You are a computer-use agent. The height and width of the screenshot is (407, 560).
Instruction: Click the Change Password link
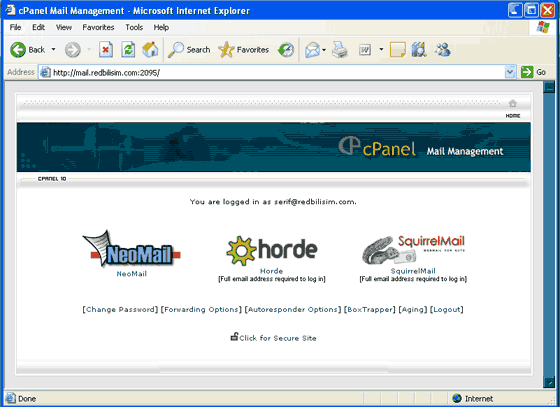pyautogui.click(x=120, y=310)
